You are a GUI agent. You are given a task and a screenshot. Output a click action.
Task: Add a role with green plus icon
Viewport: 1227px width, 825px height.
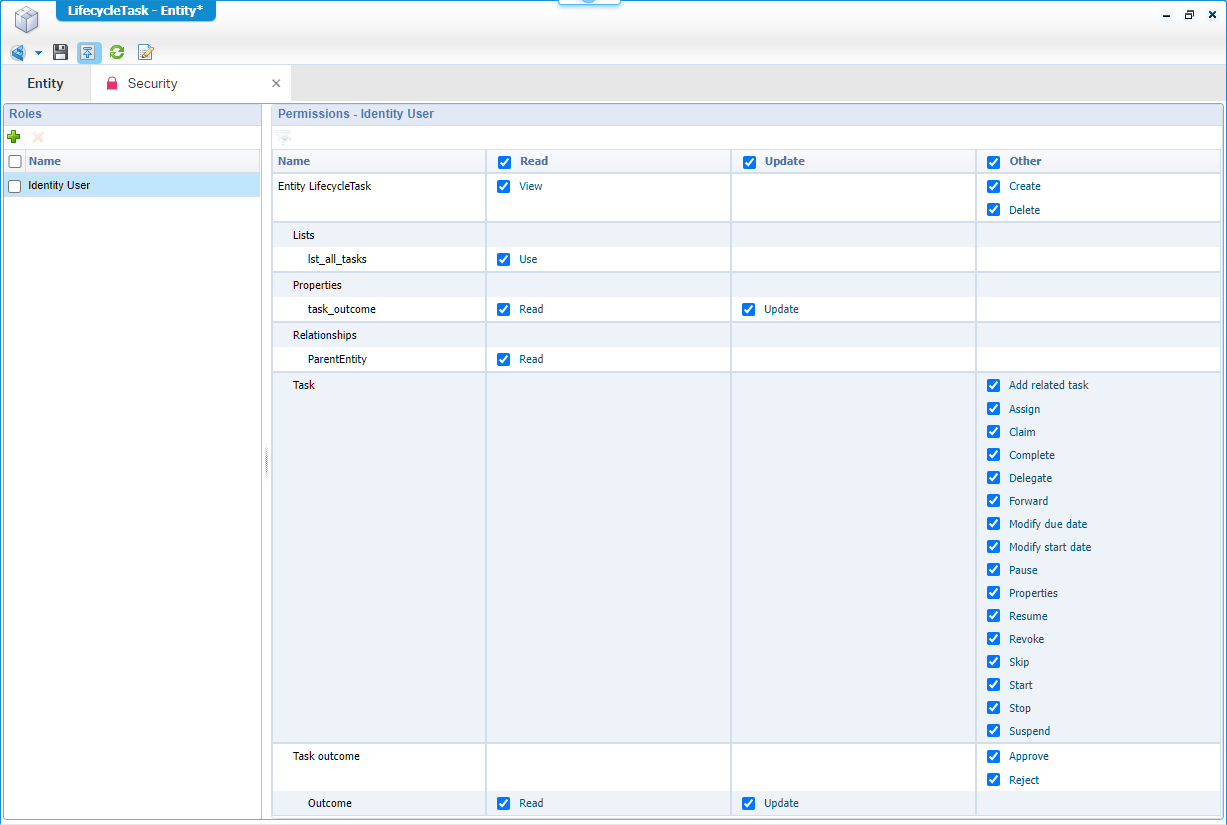click(x=14, y=137)
